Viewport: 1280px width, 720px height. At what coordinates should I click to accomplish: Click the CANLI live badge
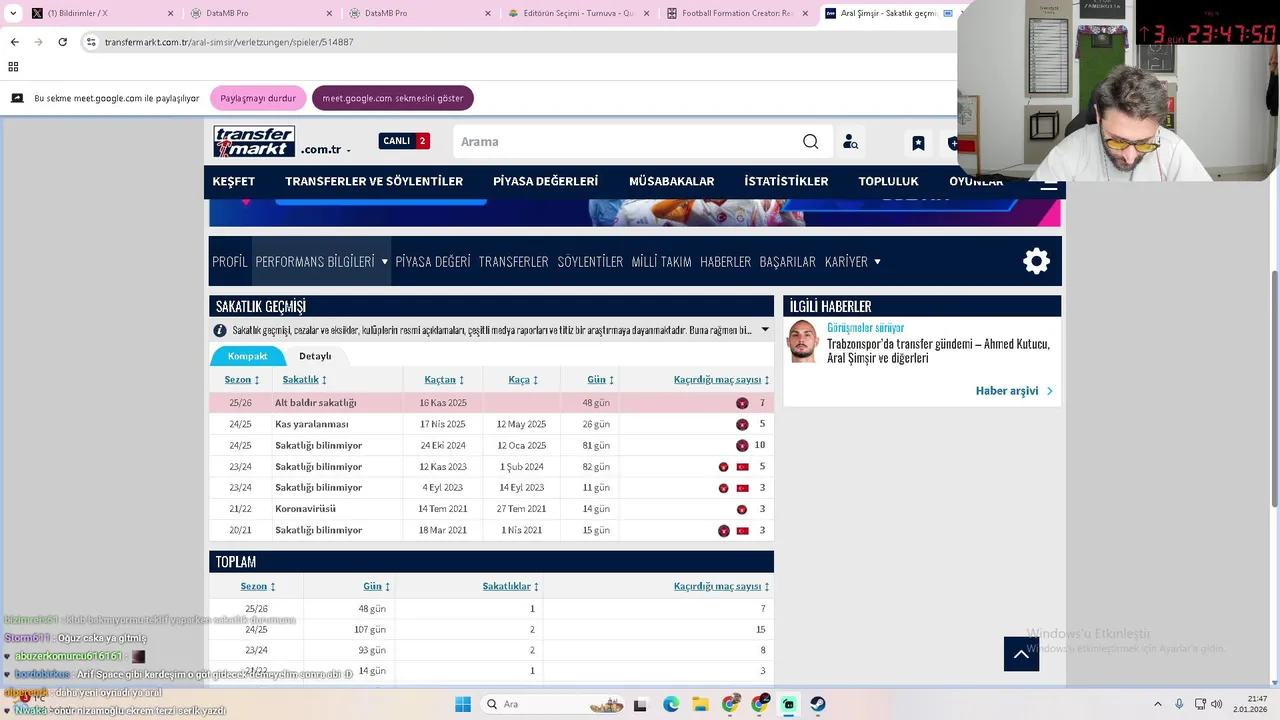click(404, 141)
